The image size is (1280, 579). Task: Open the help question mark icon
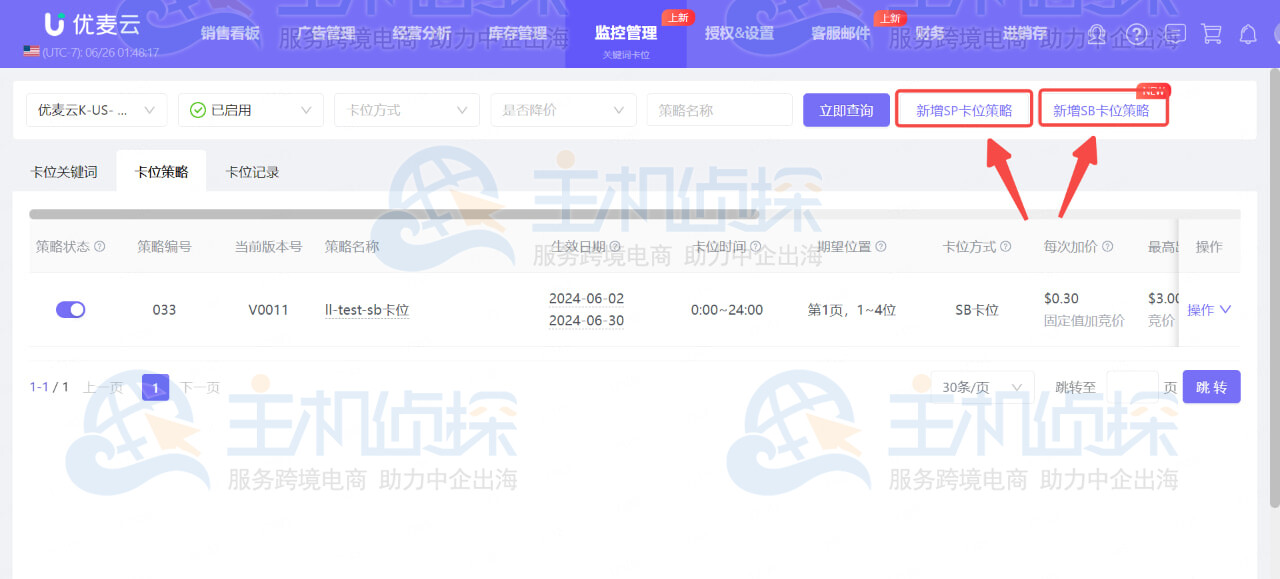(x=1136, y=34)
